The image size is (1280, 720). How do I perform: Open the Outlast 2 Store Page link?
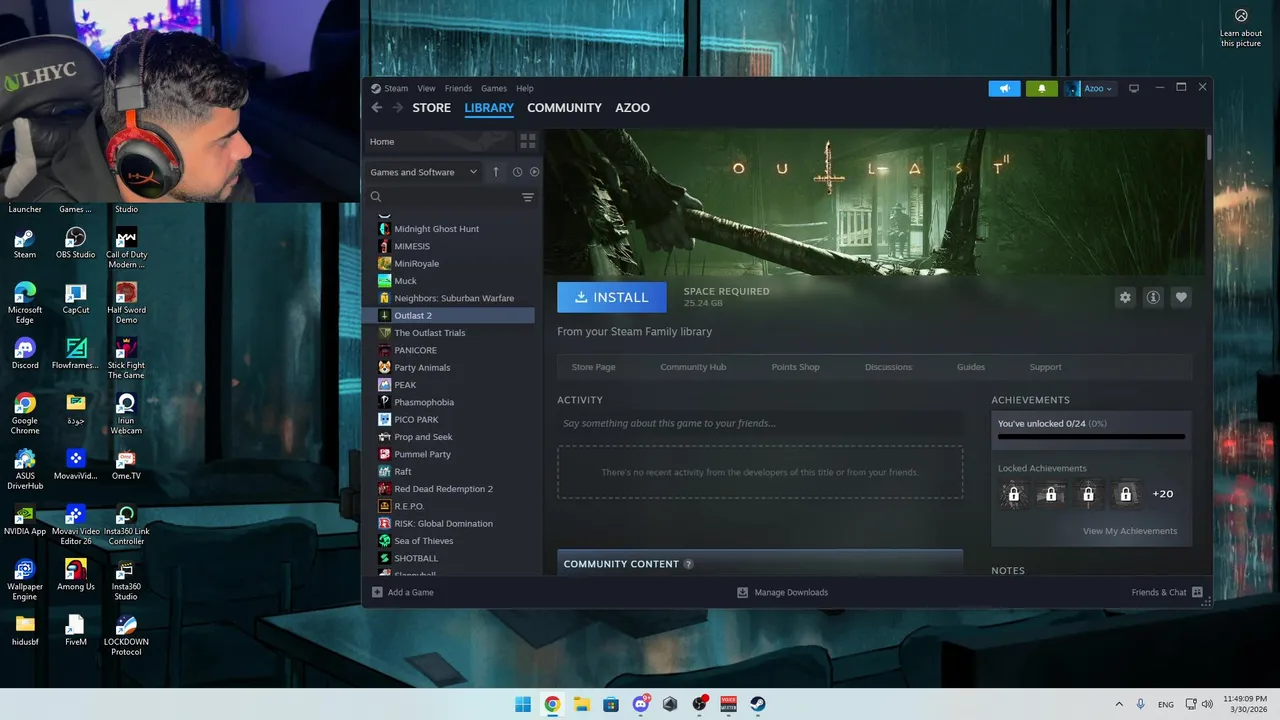point(593,367)
